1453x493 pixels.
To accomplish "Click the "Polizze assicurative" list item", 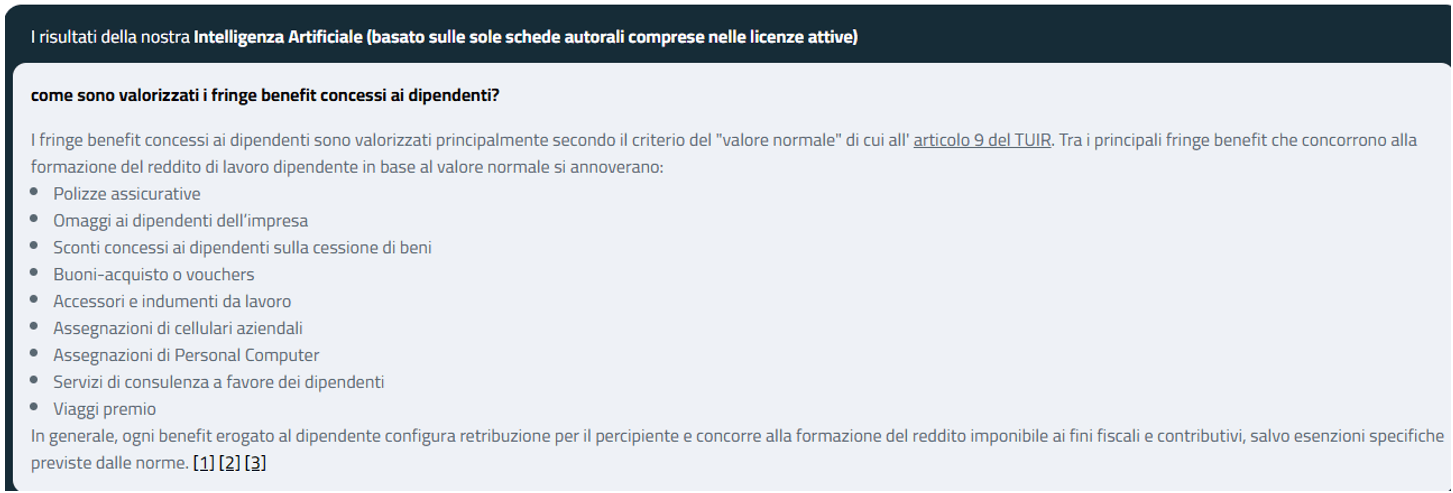I will tap(127, 194).
